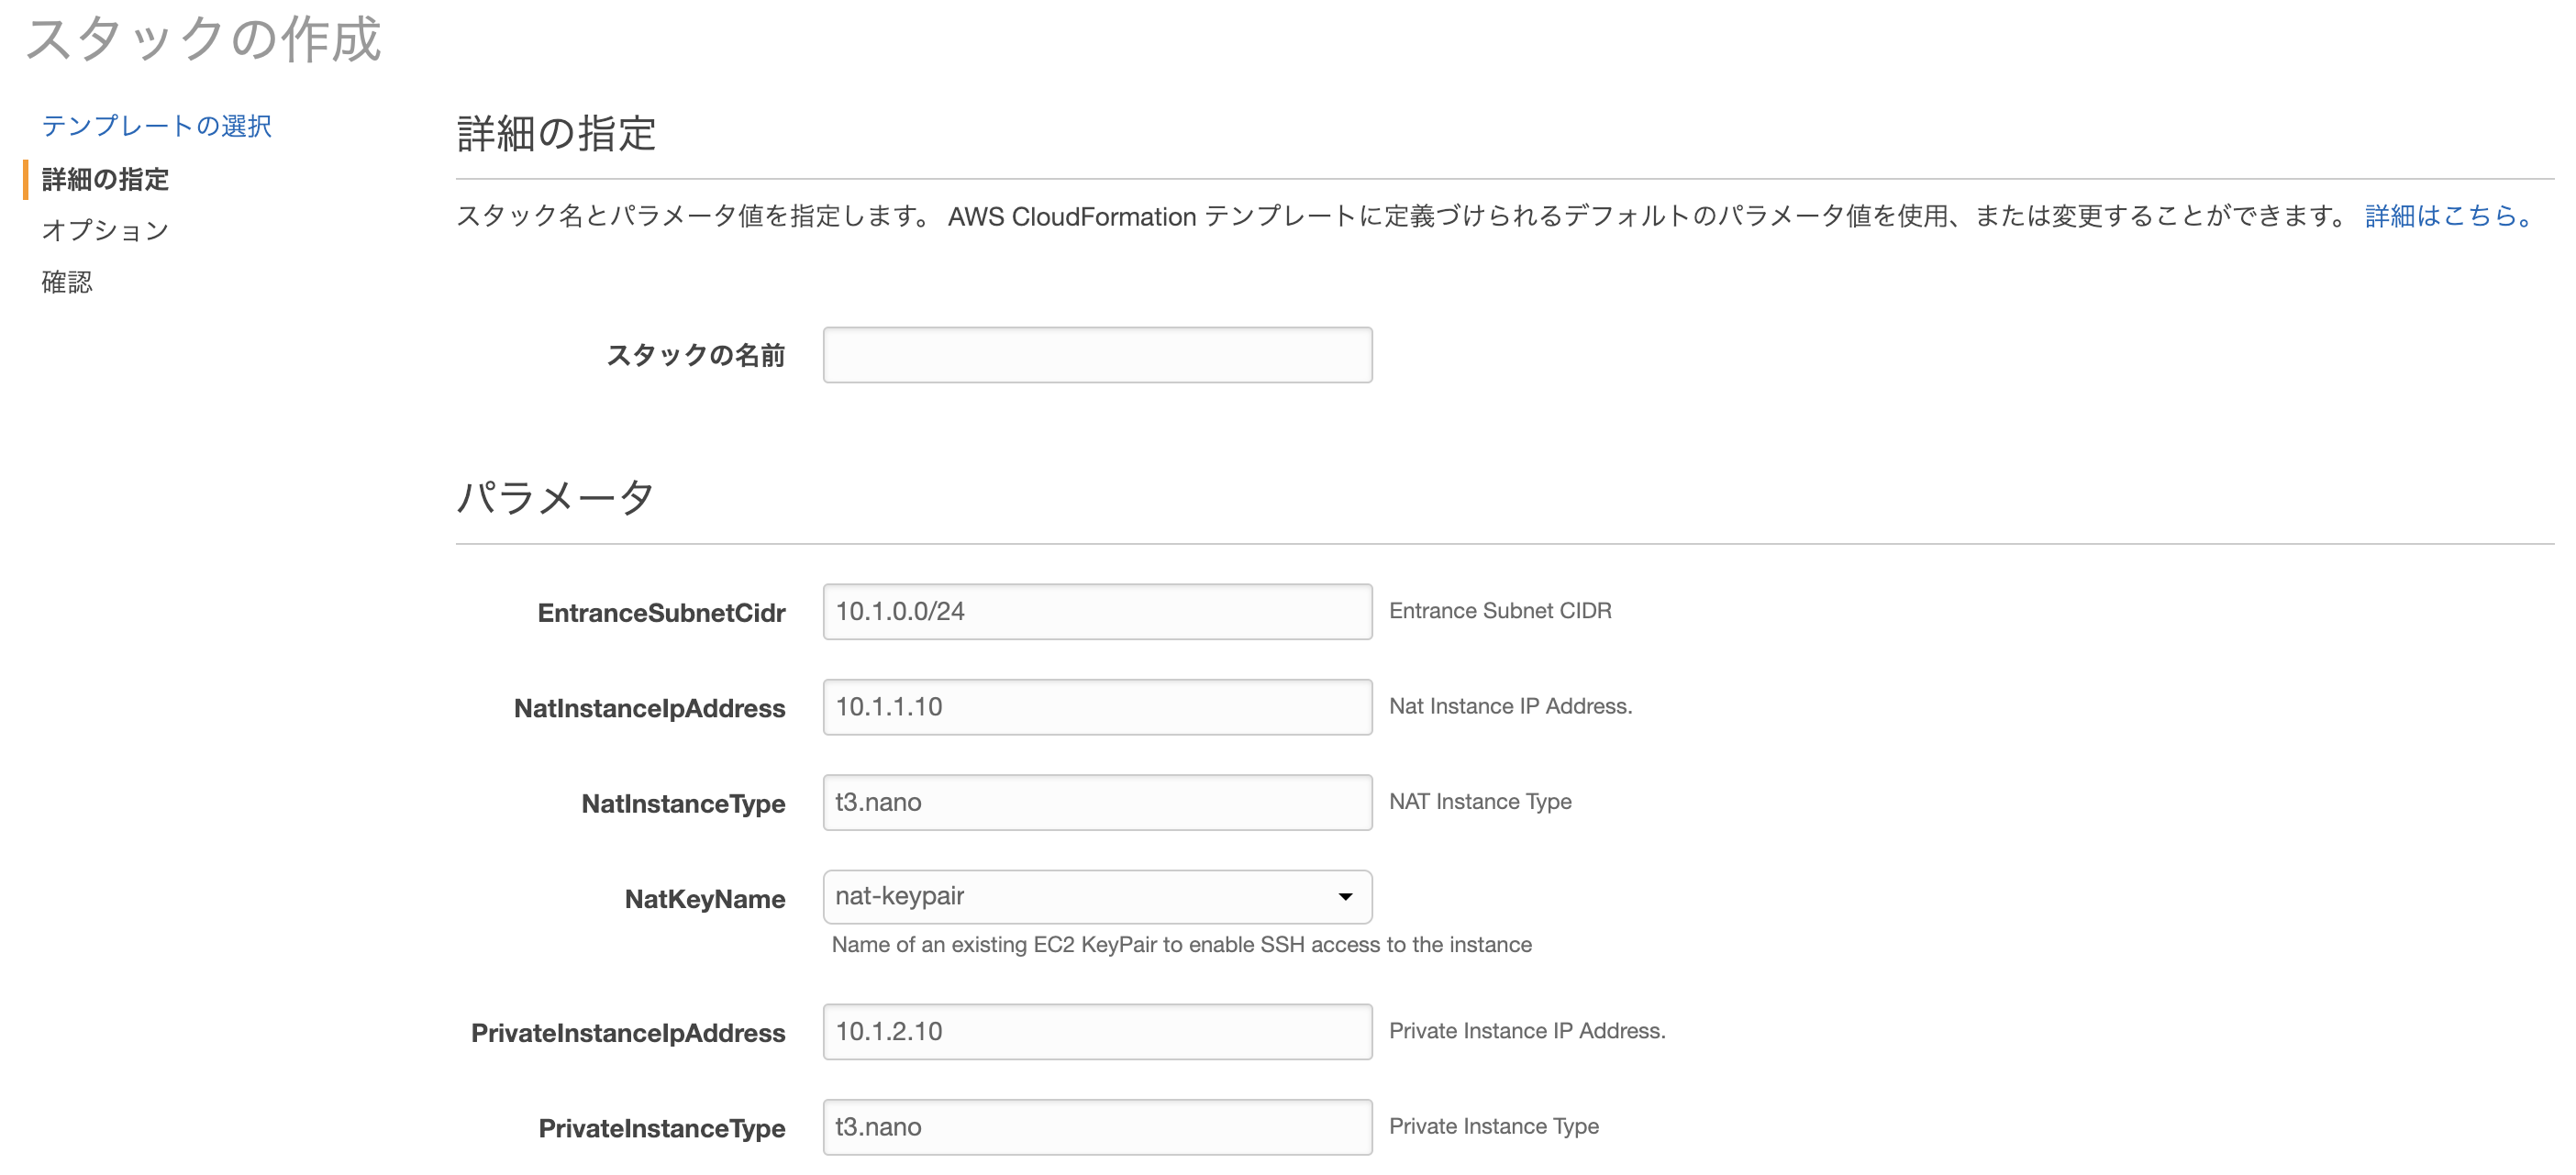Click the NatKeyName label
Viewport: 2576px width, 1175px height.
tap(705, 899)
